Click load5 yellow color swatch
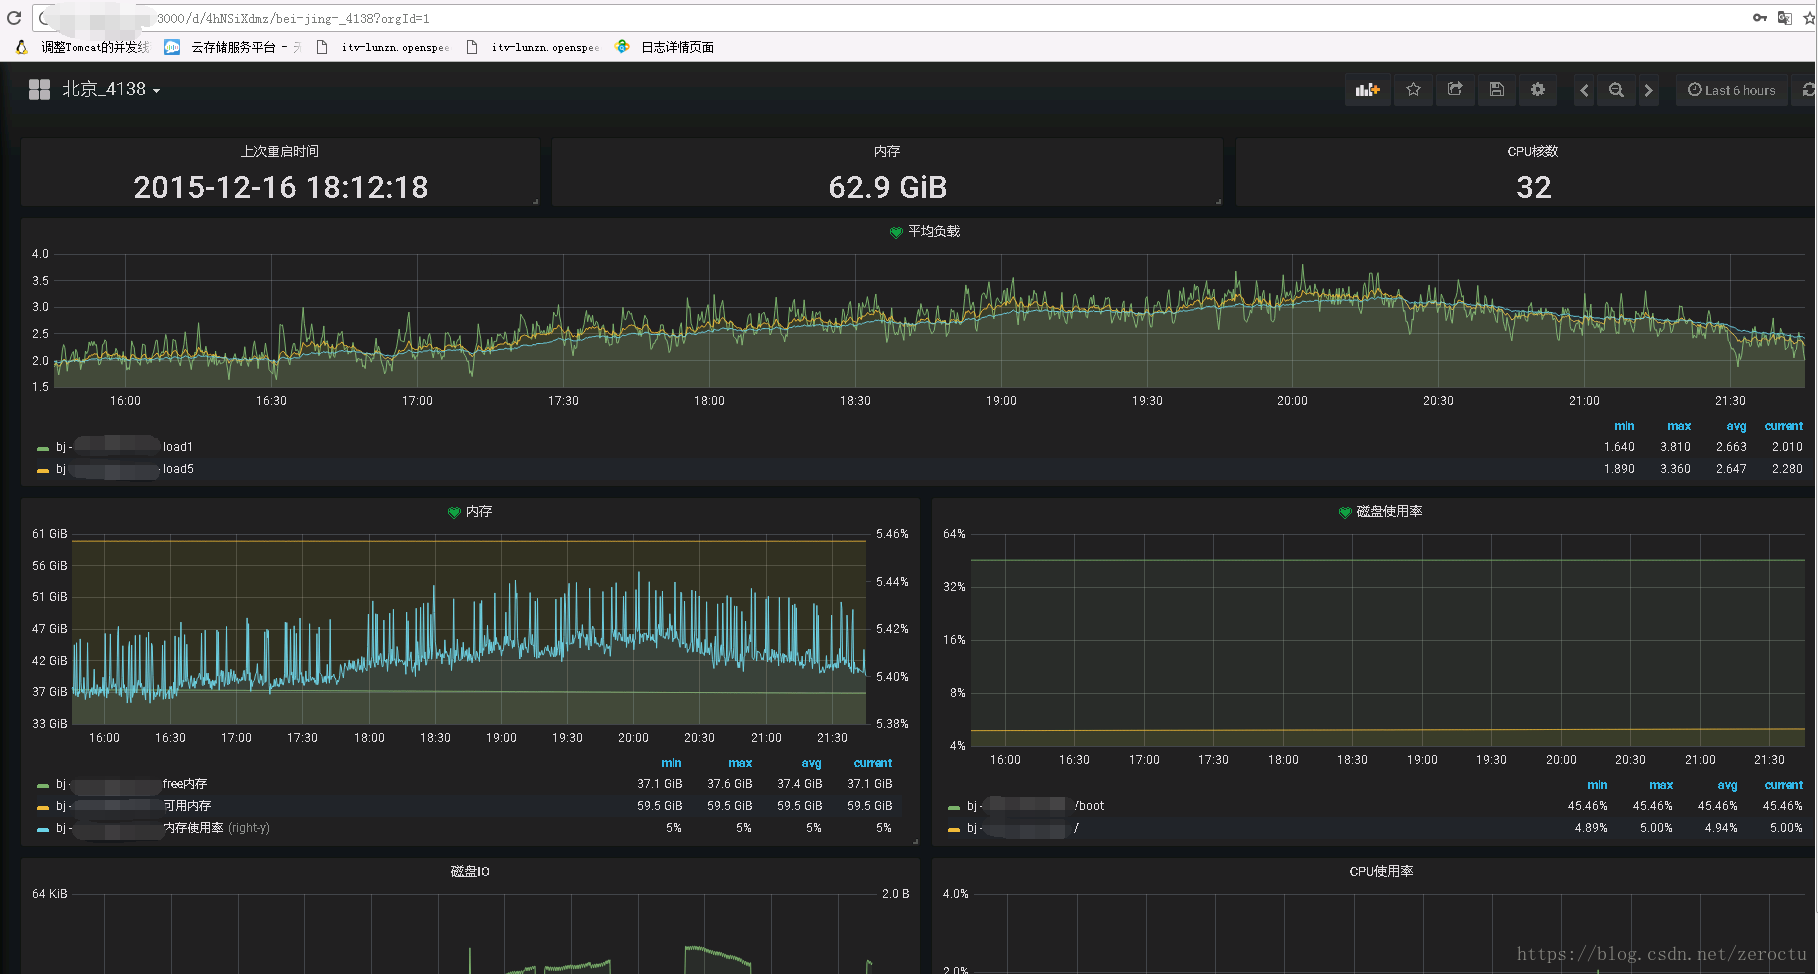The image size is (1818, 974). click(x=43, y=470)
